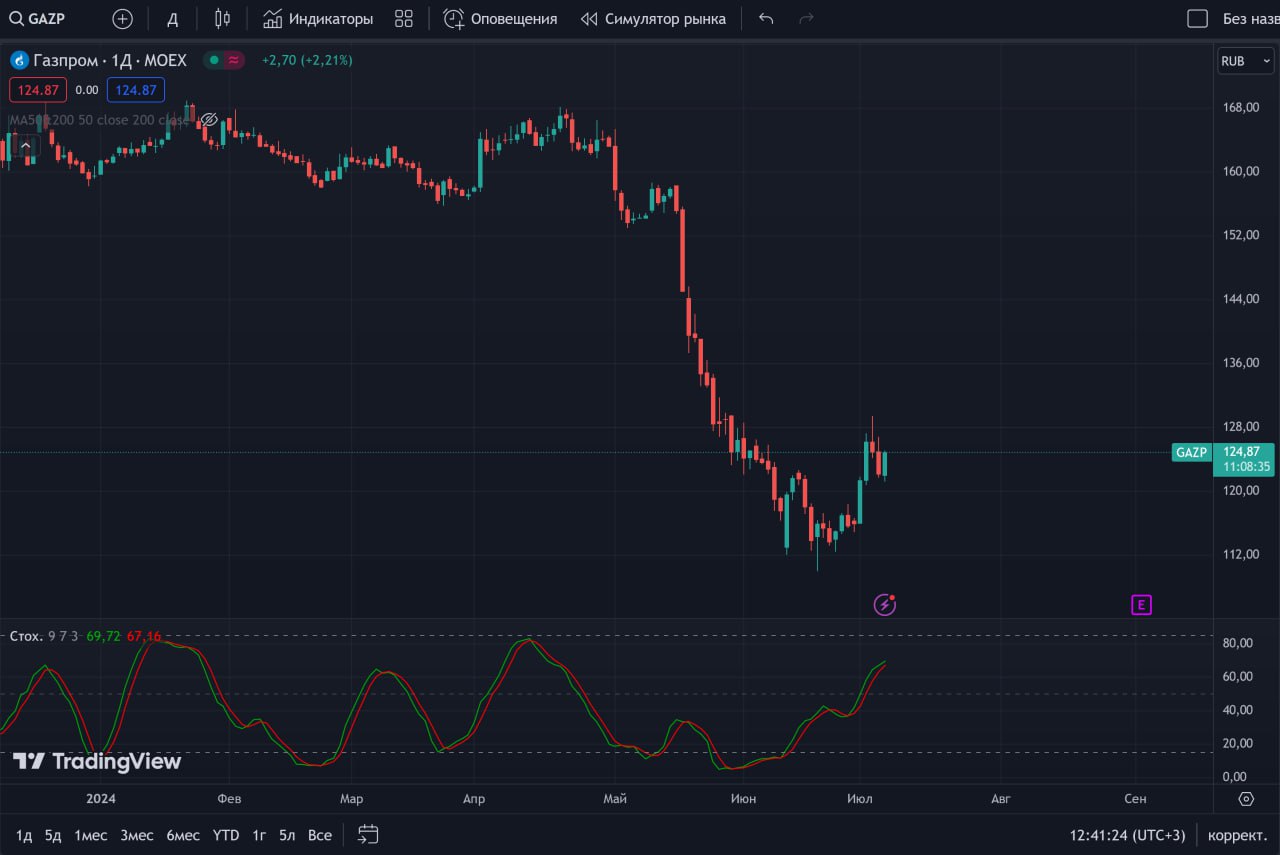Click the 112,00 price scale label
The image size is (1280, 855).
[1239, 554]
